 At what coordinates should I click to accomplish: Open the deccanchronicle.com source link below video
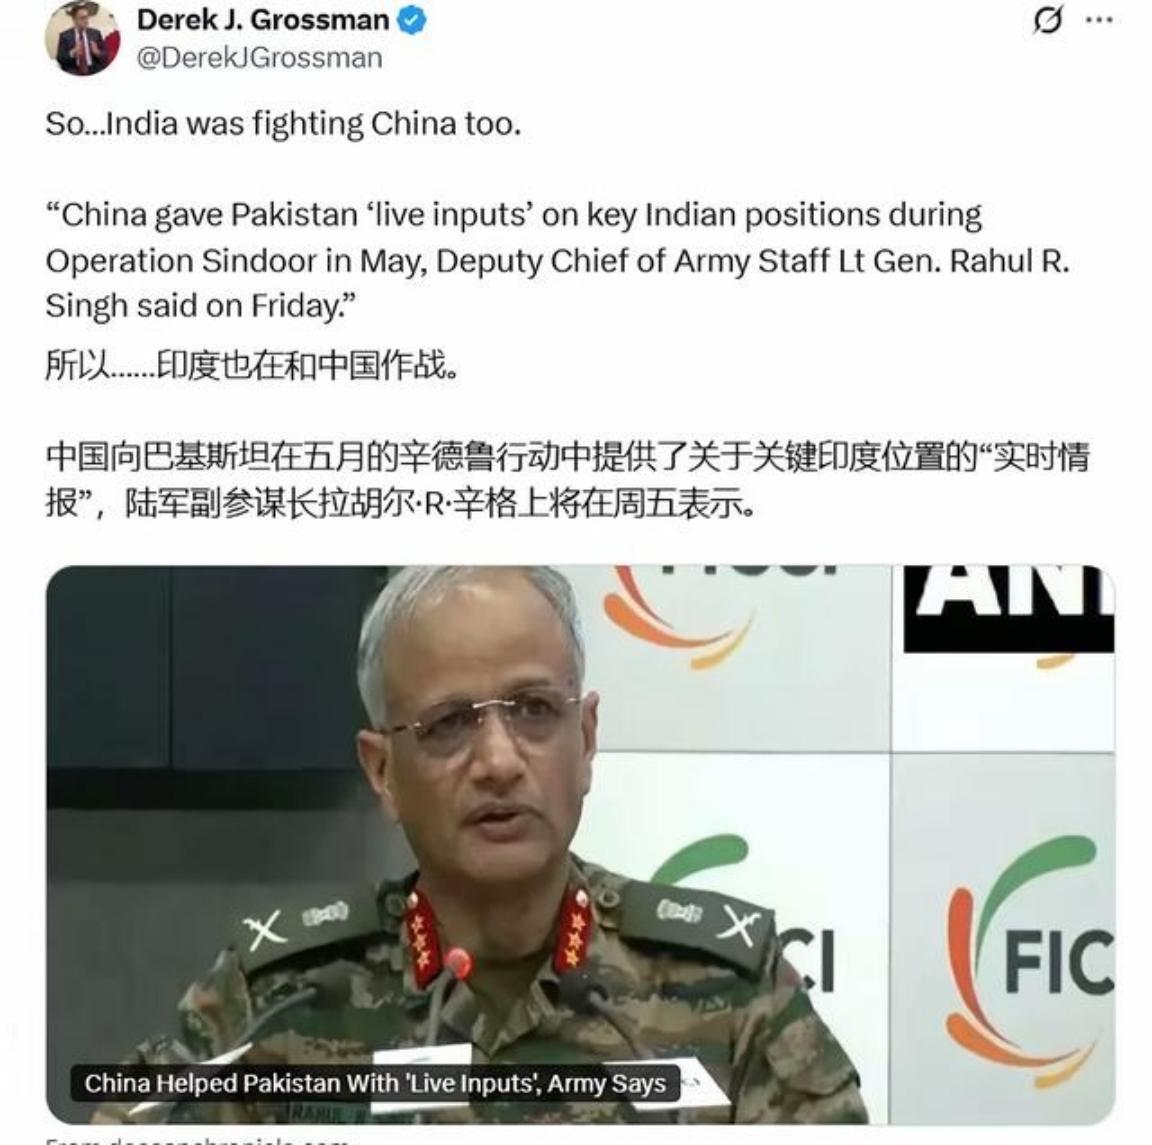pyautogui.click(x=197, y=1141)
